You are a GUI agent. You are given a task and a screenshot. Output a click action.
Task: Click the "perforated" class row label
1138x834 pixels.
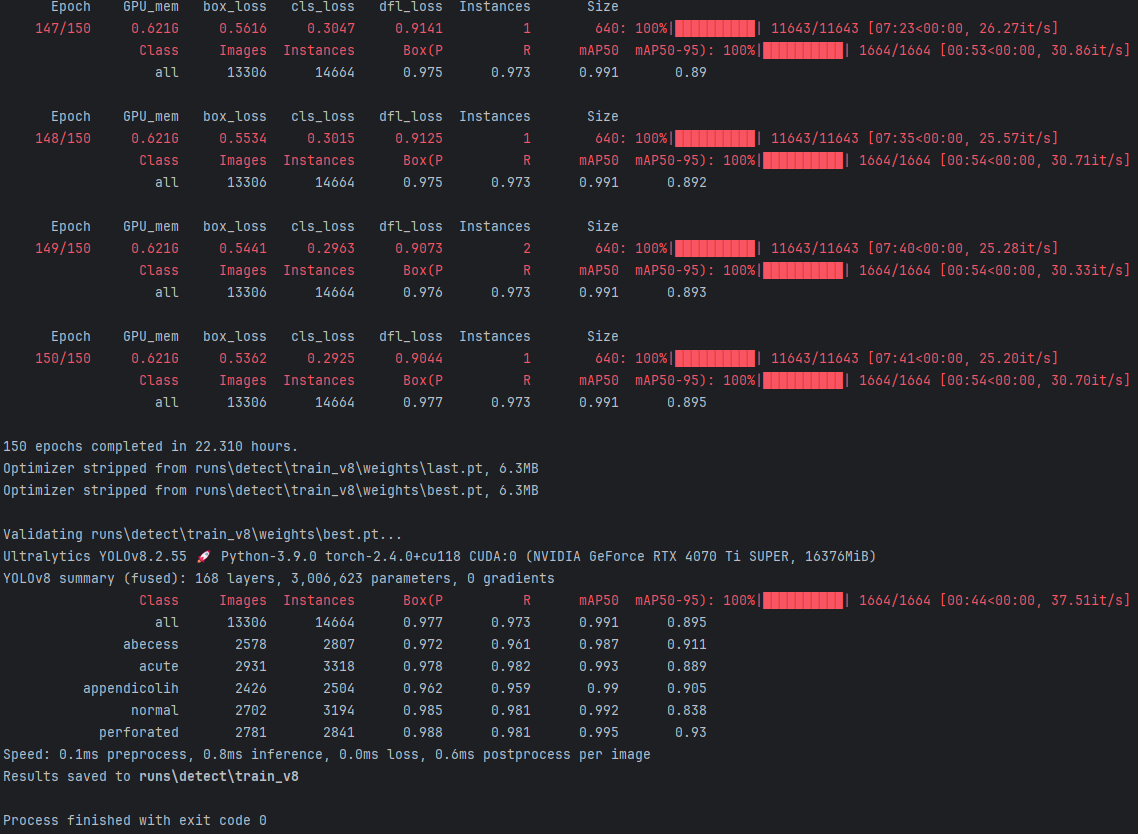point(139,732)
